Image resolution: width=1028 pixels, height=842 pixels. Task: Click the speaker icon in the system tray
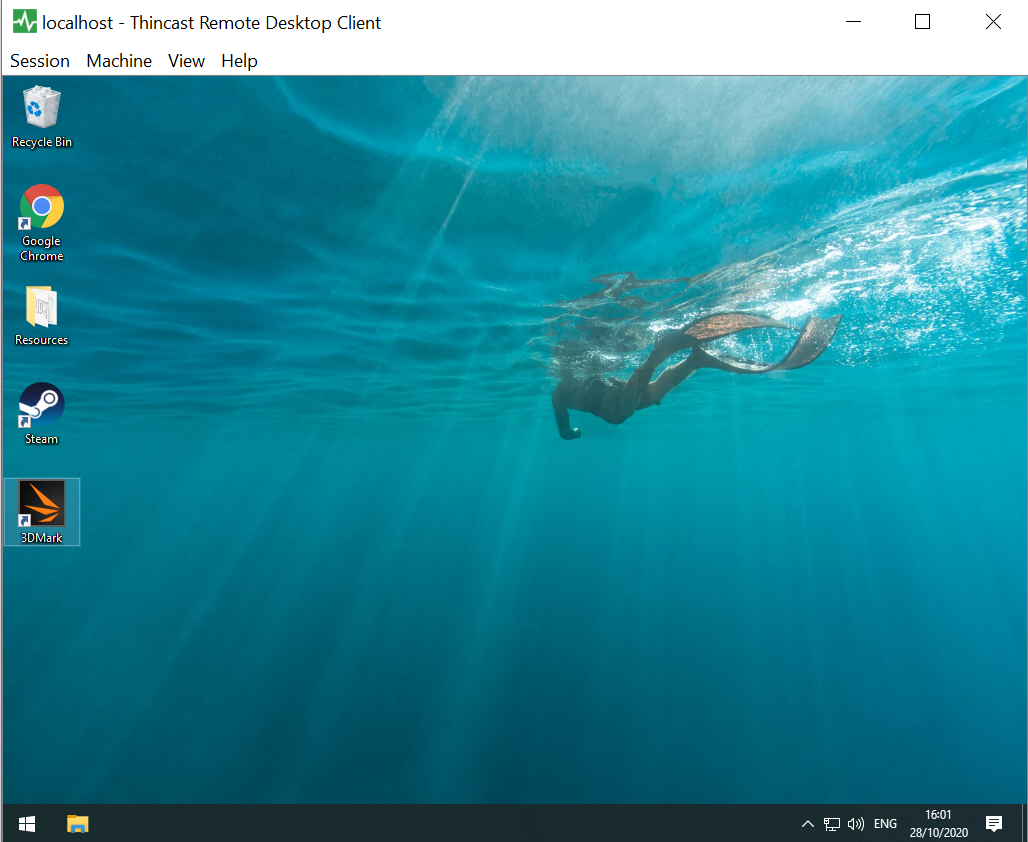pyautogui.click(x=856, y=823)
